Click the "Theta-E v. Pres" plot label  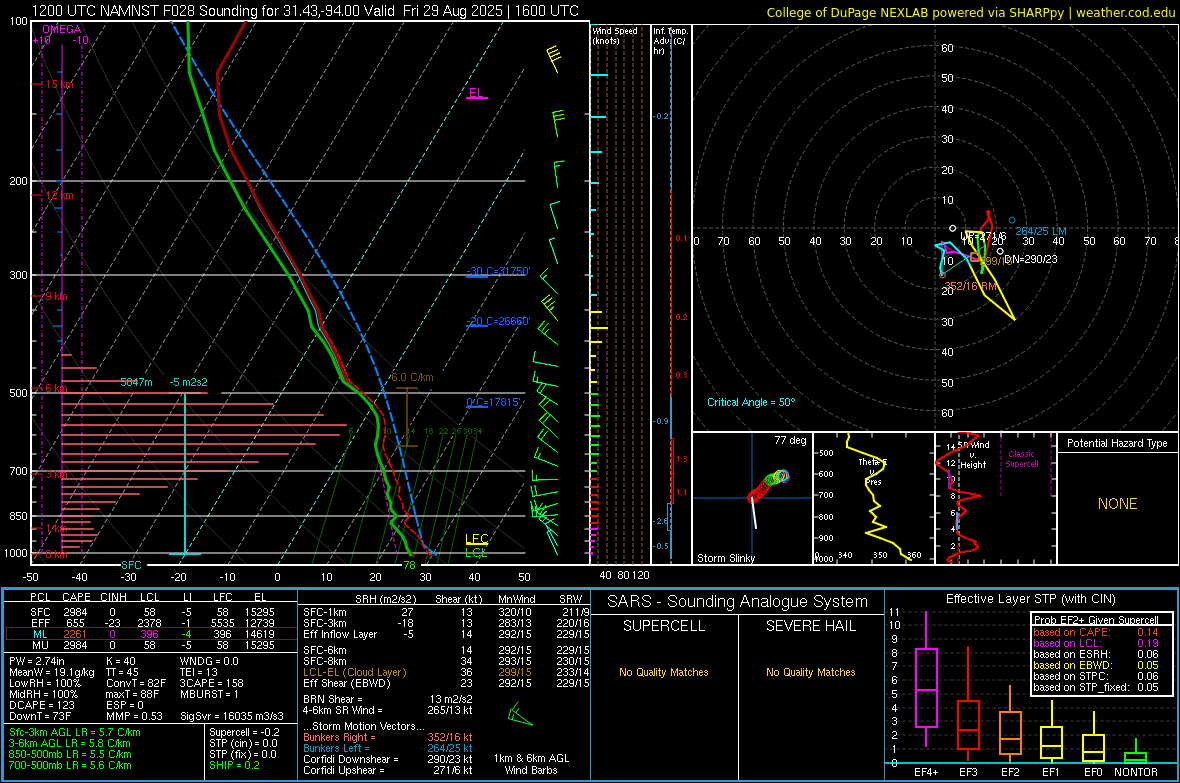873,471
